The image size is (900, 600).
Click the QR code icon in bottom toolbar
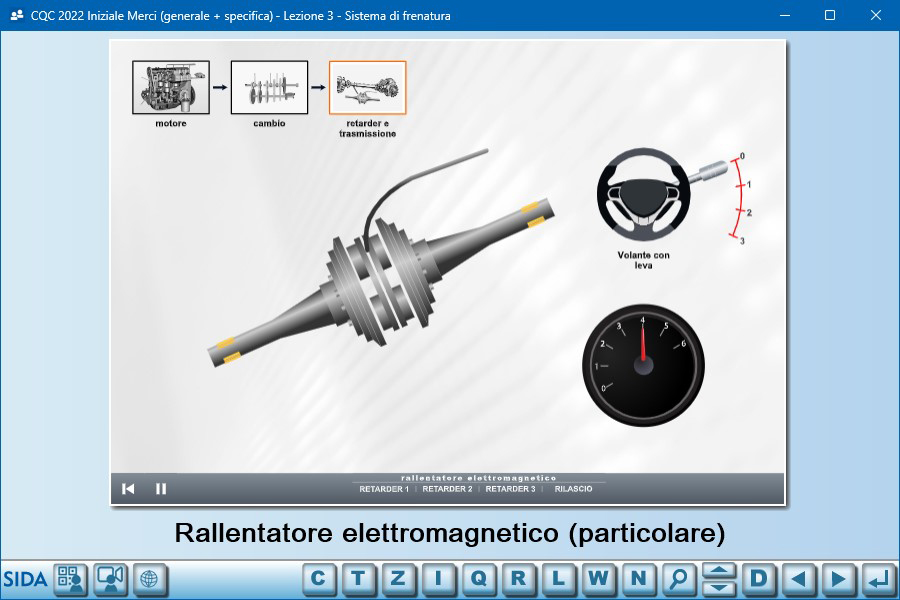70,578
